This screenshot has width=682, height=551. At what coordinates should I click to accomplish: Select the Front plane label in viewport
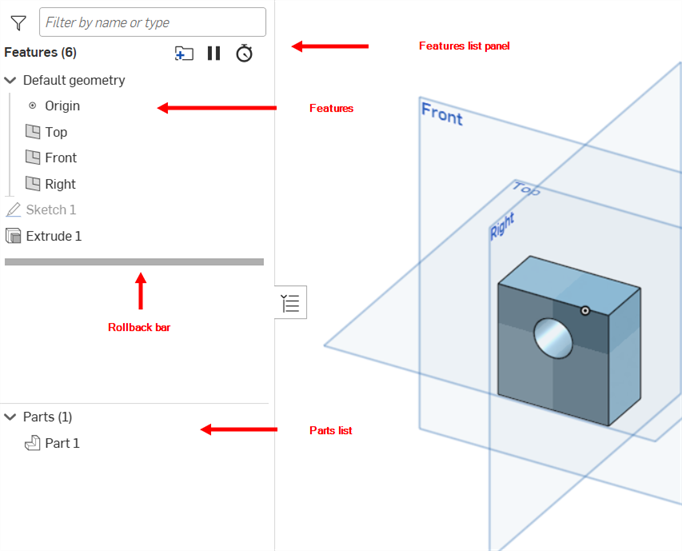click(442, 114)
